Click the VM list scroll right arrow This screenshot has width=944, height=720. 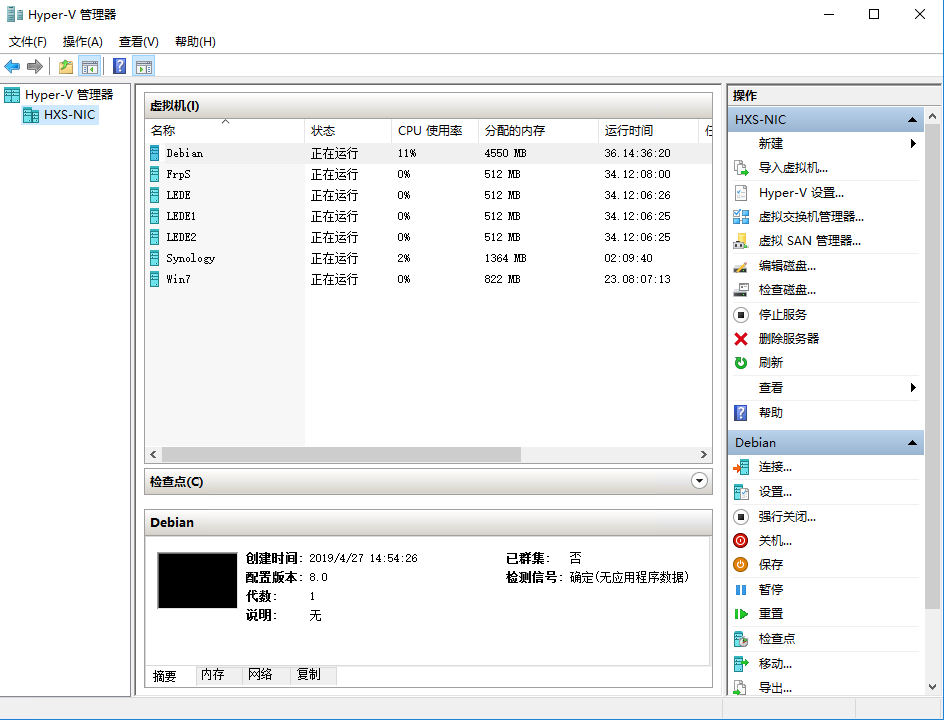(704, 455)
